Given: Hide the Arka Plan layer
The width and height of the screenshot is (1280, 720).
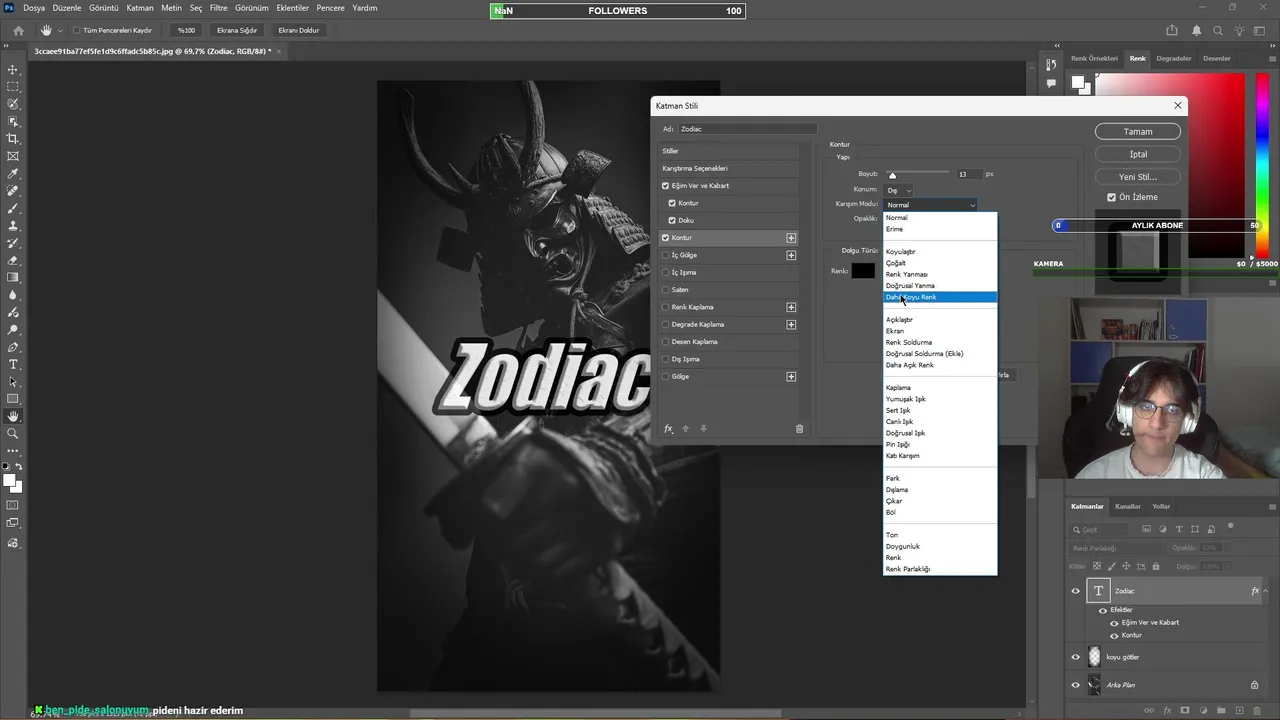Looking at the screenshot, I should click(1076, 685).
